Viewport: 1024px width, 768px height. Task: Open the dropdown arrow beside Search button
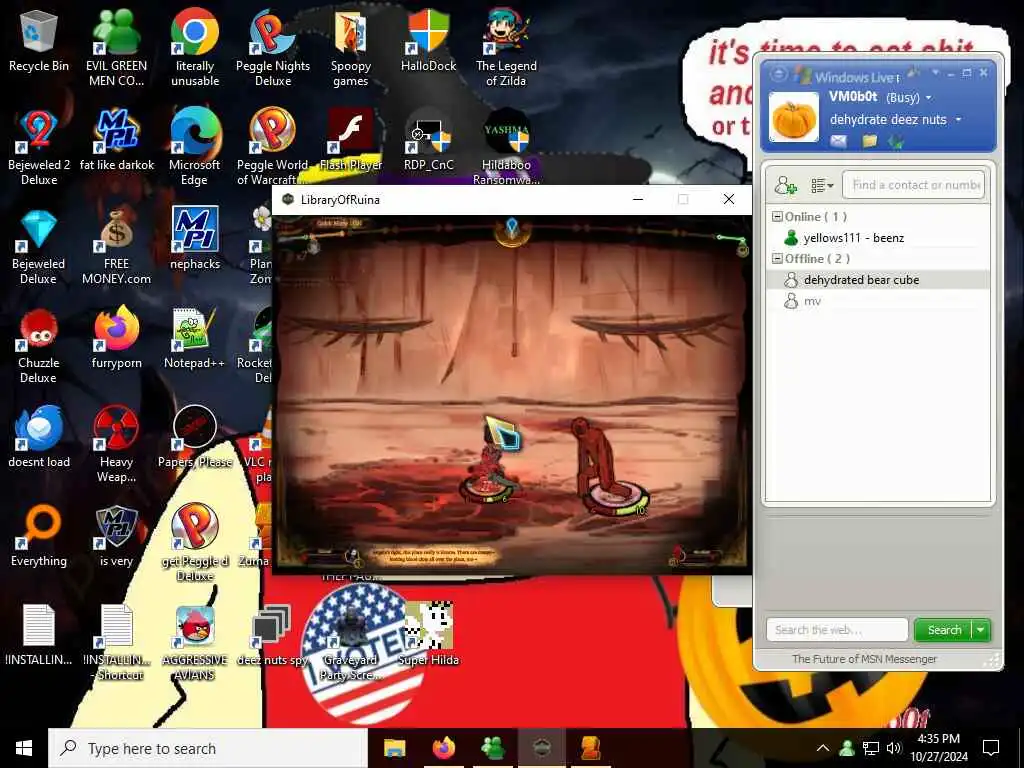[981, 630]
